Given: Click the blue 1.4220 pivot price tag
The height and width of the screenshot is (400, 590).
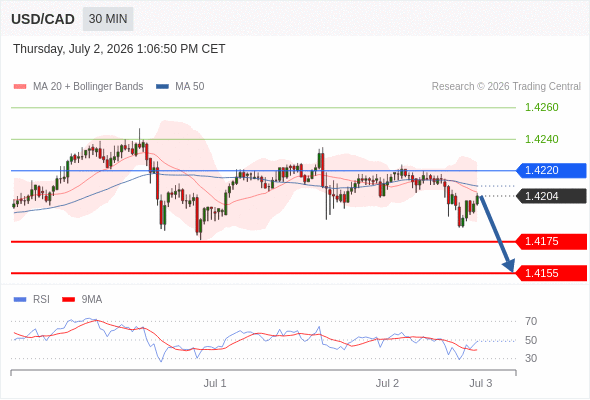Looking at the screenshot, I should (x=551, y=170).
